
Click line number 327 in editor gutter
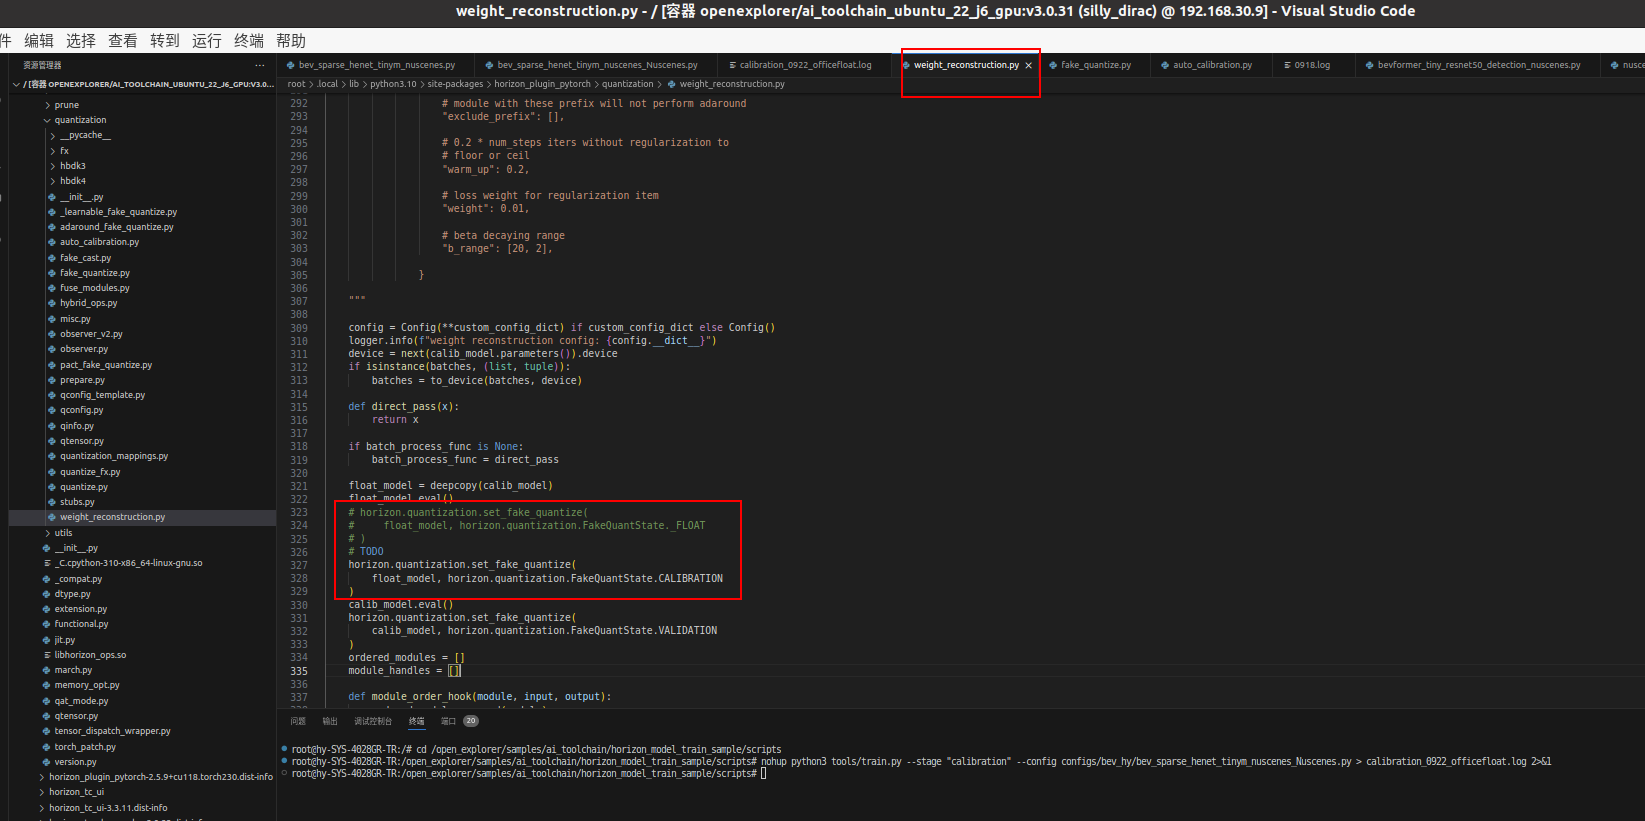click(x=299, y=565)
